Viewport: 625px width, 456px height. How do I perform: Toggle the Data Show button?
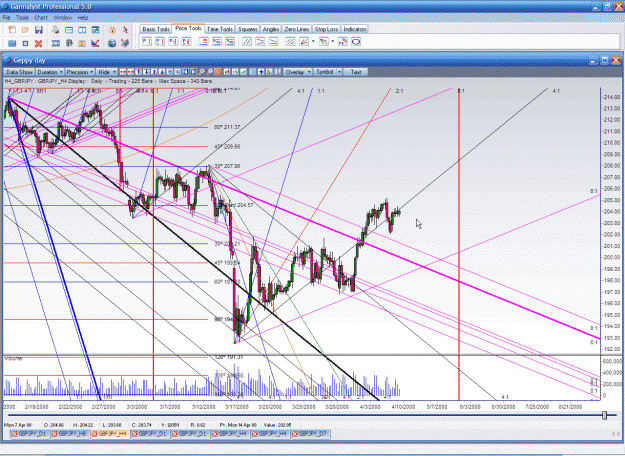pos(19,72)
